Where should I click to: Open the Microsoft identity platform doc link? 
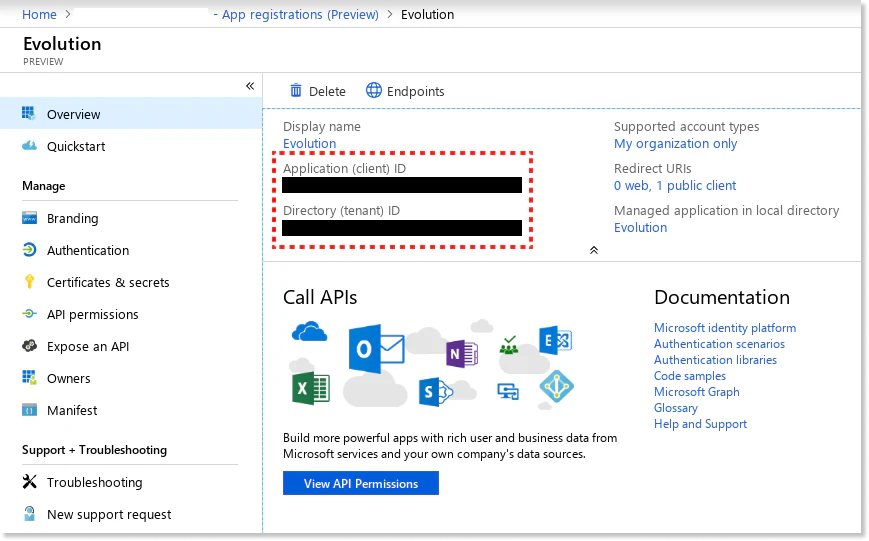point(725,328)
